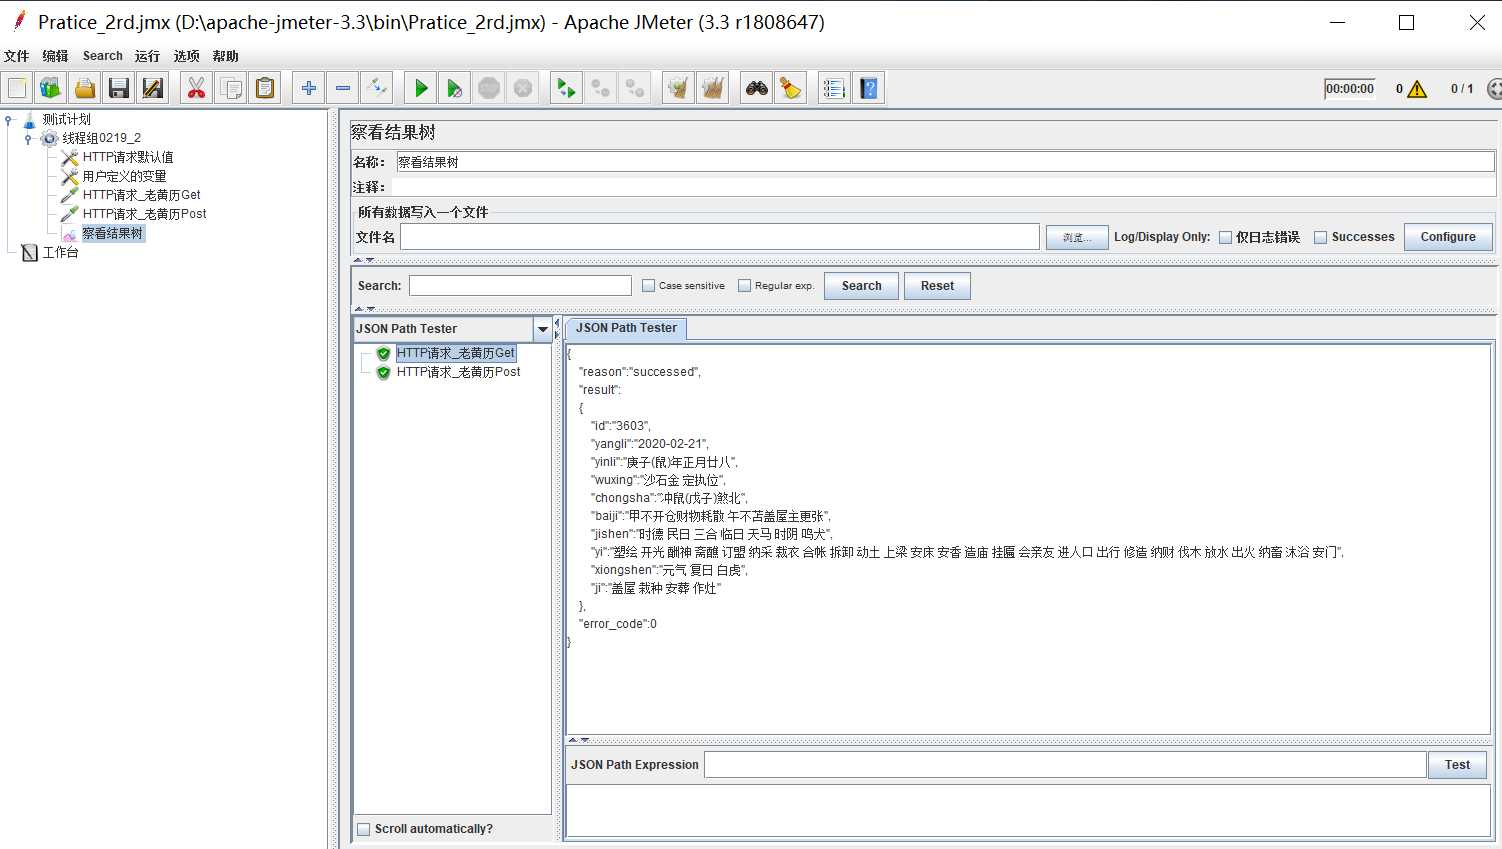Clear all results with double broom icon
Viewport: 1502px width, 849px height.
pos(713,88)
